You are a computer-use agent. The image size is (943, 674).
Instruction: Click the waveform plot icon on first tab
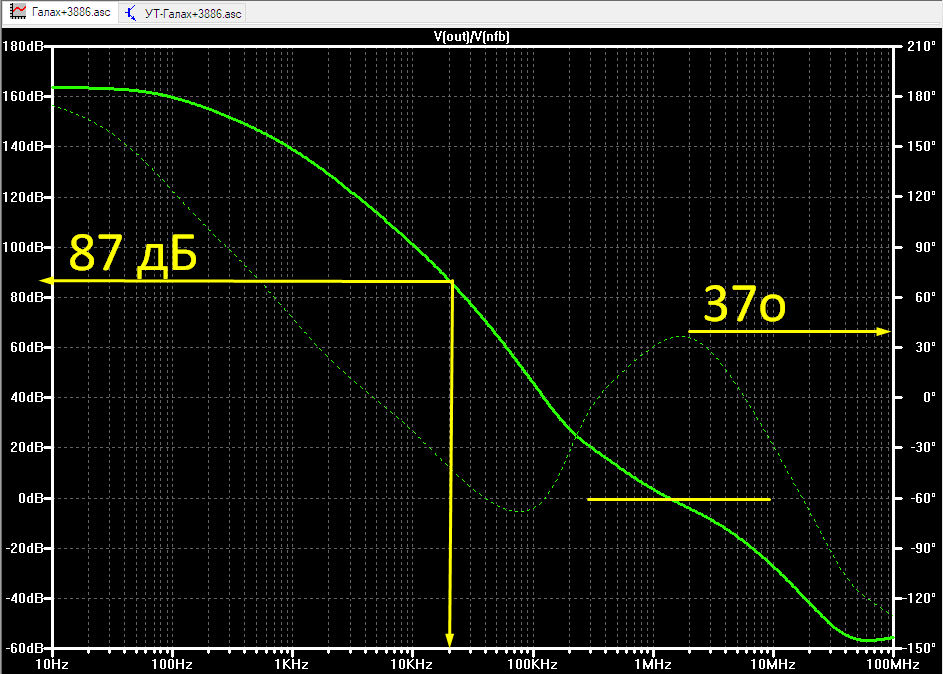tap(18, 11)
